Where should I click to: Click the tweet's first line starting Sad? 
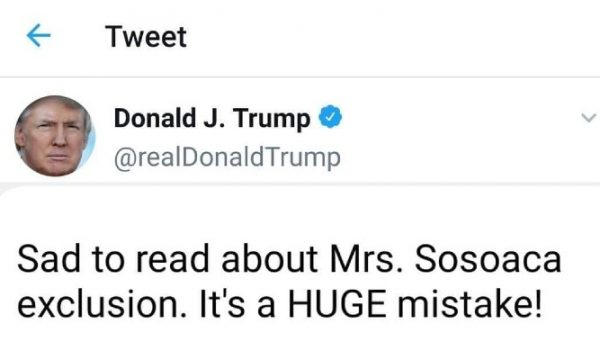point(289,259)
